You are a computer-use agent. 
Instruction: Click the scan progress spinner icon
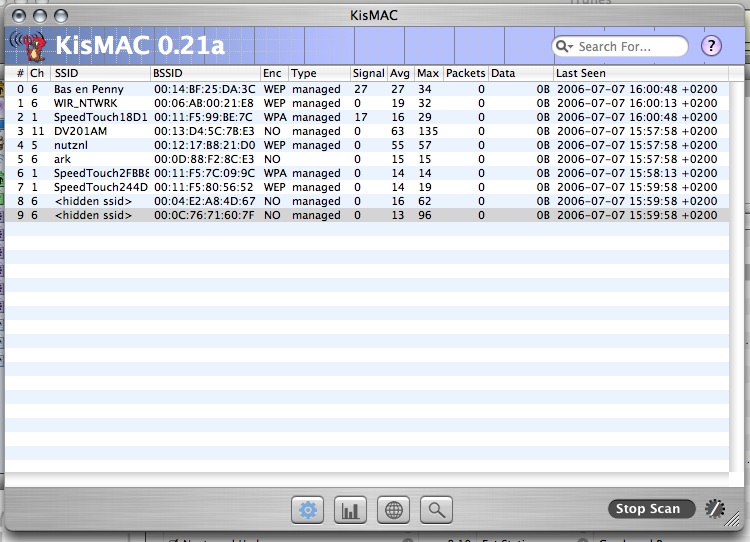point(715,509)
